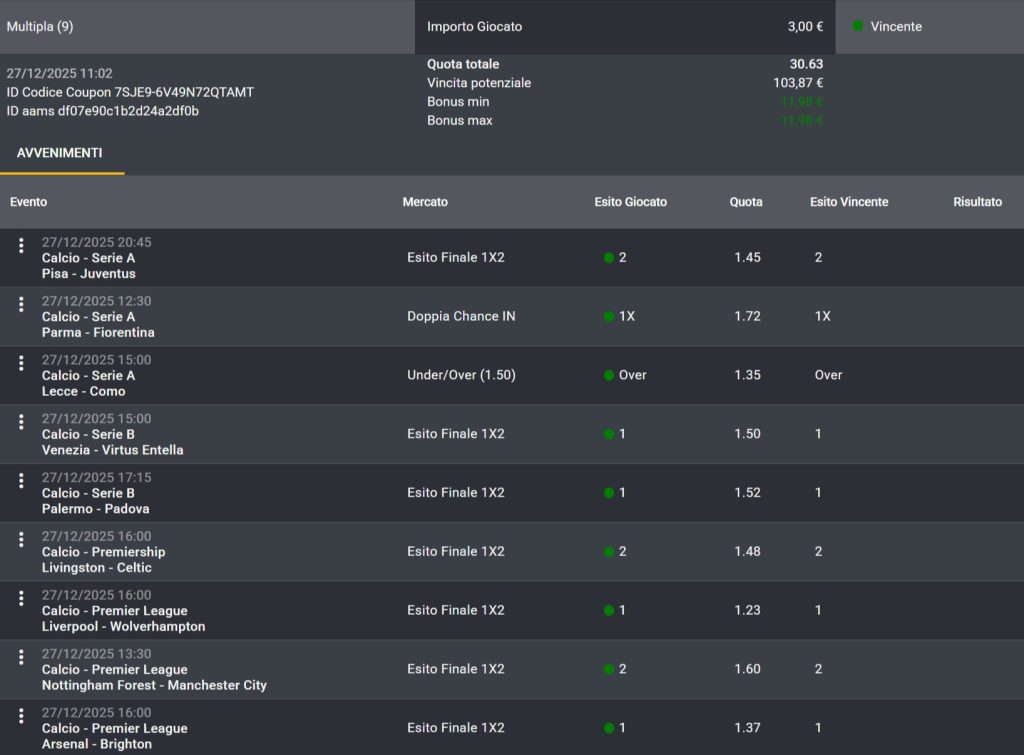Click the Doppia Chance IN market cell
The height and width of the screenshot is (755, 1024).
(461, 316)
